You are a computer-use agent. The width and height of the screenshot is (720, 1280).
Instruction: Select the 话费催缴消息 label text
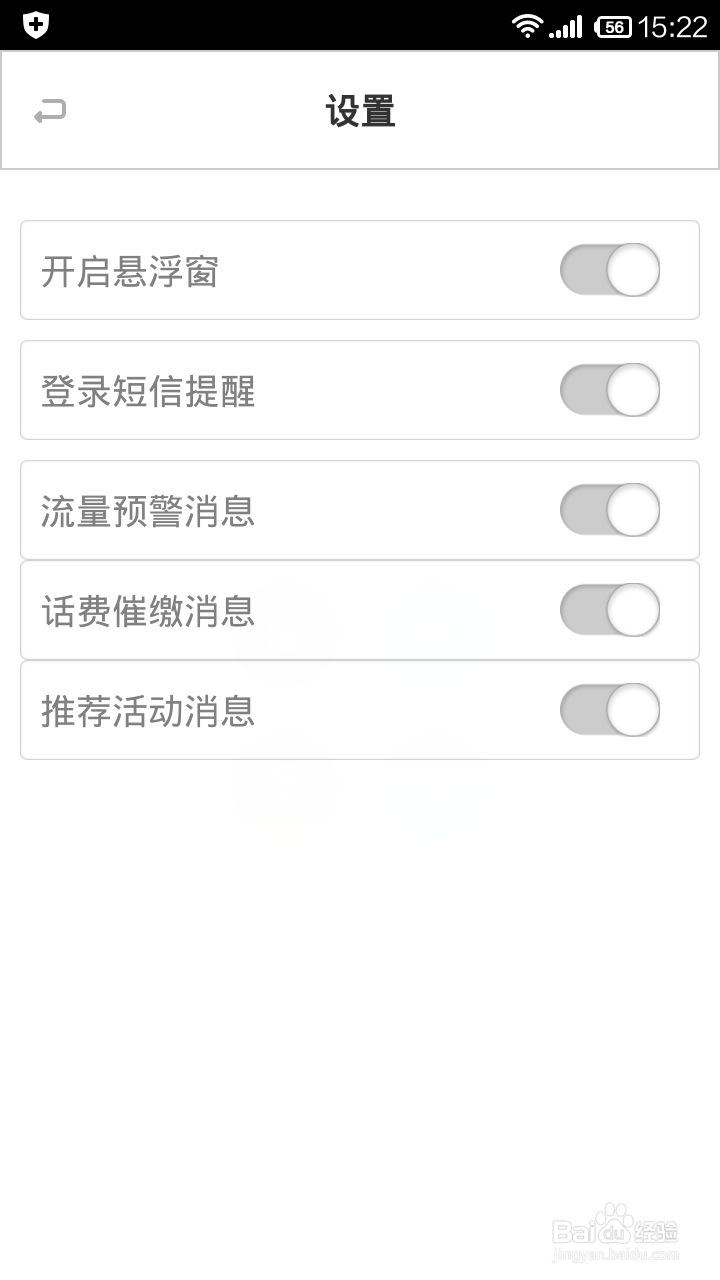(x=148, y=611)
